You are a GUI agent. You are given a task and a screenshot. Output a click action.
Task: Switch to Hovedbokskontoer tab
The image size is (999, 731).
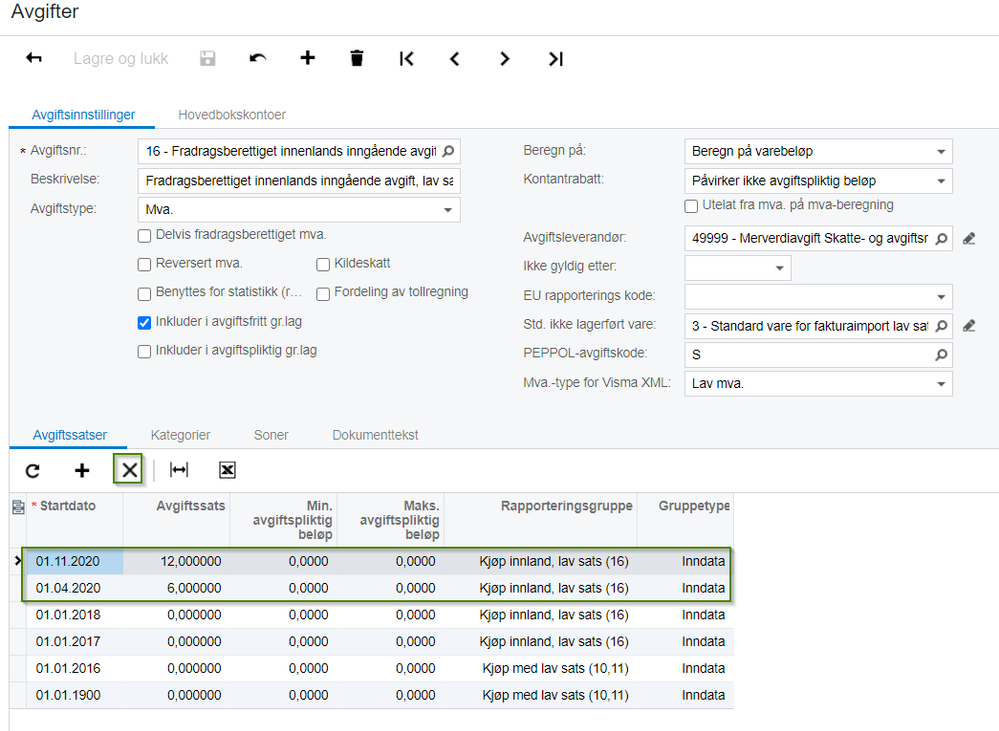[x=232, y=115]
